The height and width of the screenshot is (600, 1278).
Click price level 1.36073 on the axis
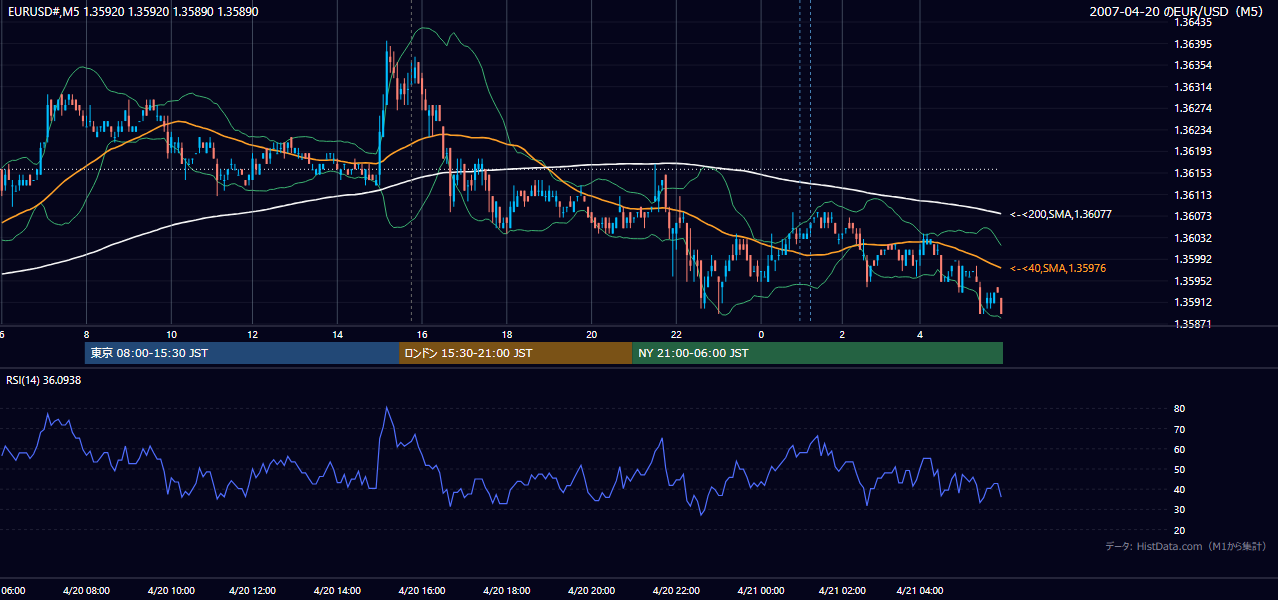[1194, 216]
